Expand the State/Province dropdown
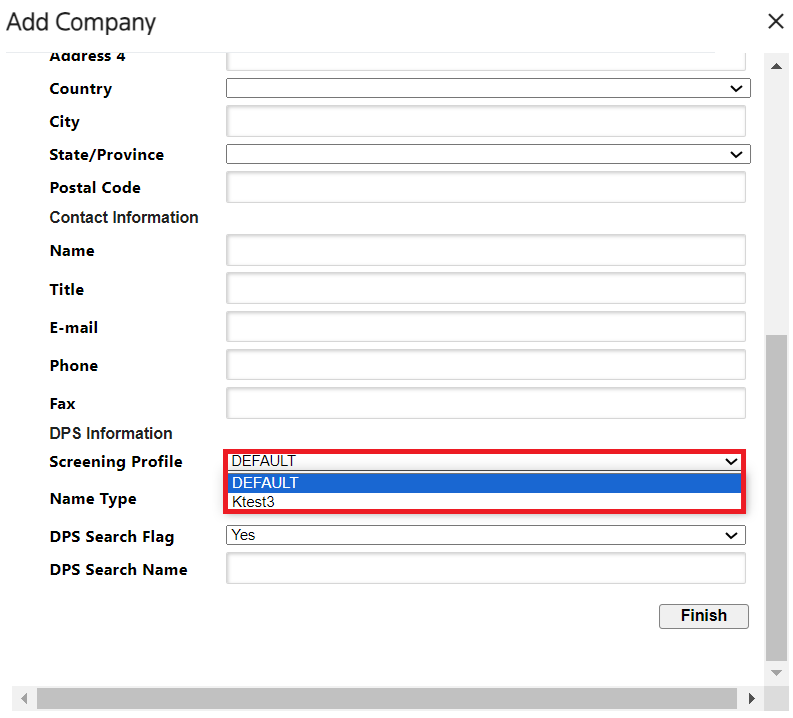The width and height of the screenshot is (793, 718). pyautogui.click(x=487, y=155)
